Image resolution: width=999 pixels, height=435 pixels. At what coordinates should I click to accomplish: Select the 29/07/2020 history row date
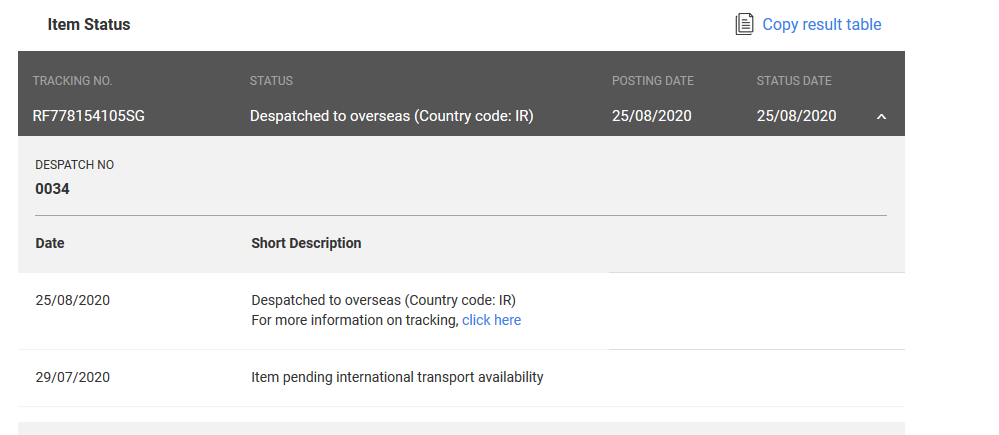pos(73,378)
